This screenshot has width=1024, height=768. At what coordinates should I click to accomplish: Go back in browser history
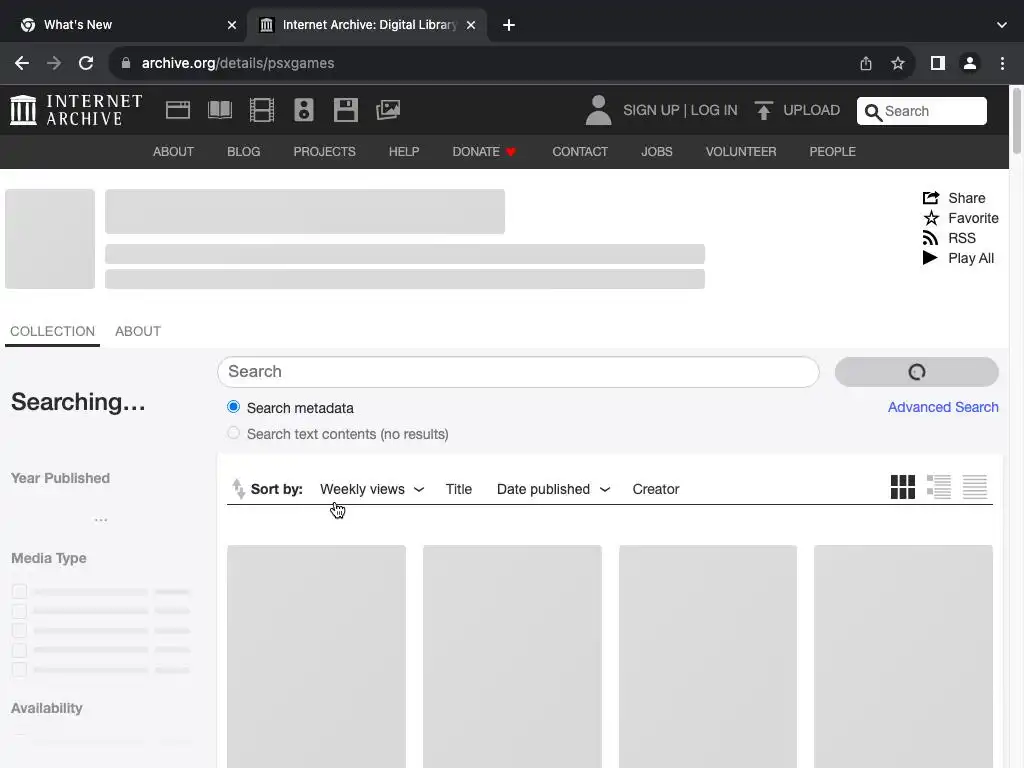pyautogui.click(x=22, y=63)
